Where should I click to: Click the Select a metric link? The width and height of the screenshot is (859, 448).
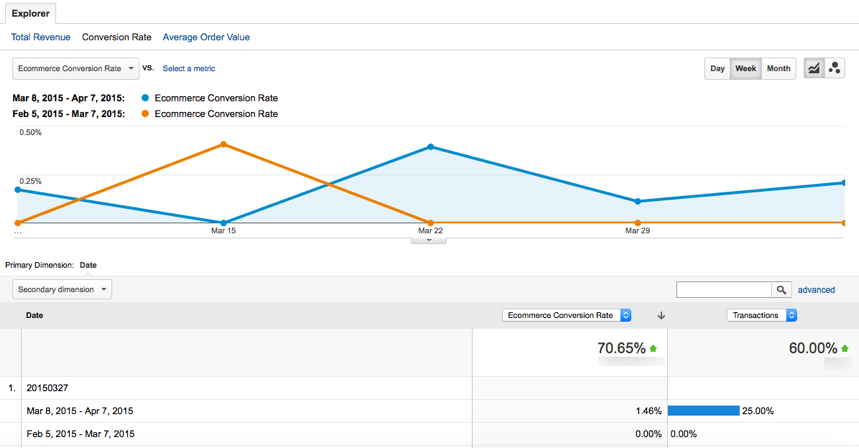point(188,68)
